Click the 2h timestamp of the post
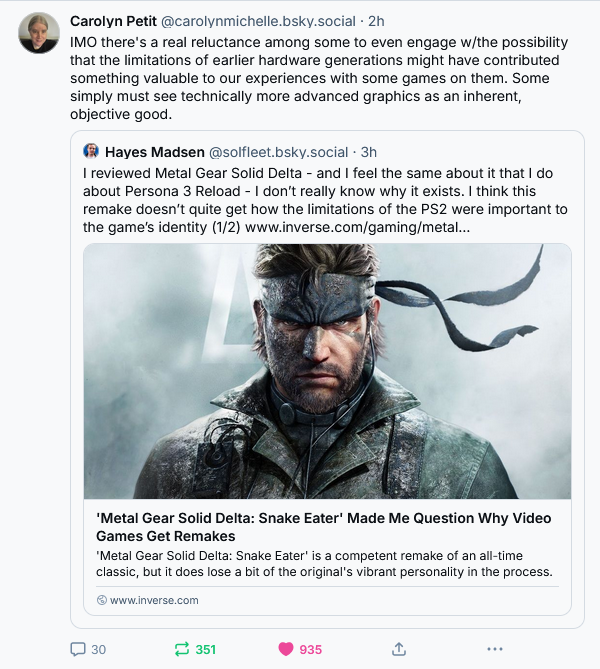Screen dimensions: 600x669 click(x=378, y=21)
